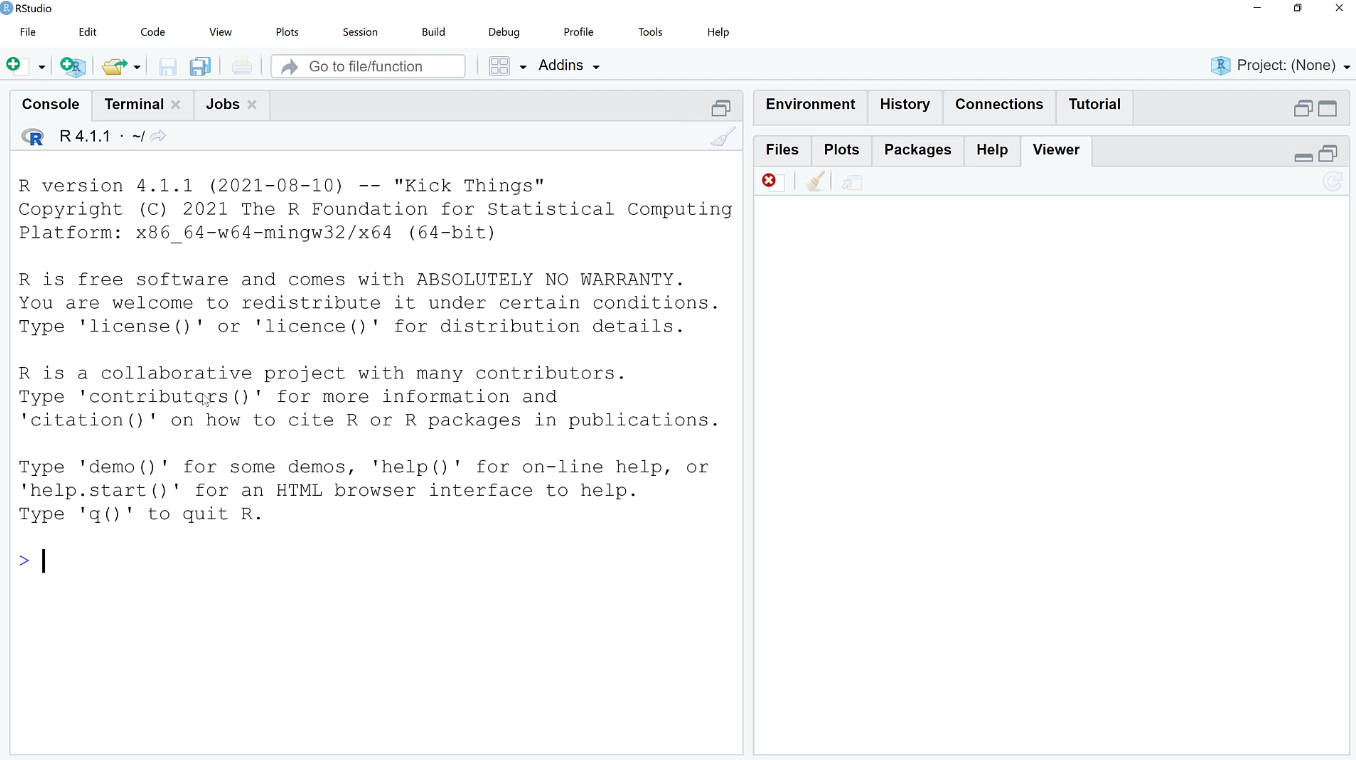This screenshot has width=1356, height=760.
Task: Click the "Kick Things" version line text
Action: 282,186
